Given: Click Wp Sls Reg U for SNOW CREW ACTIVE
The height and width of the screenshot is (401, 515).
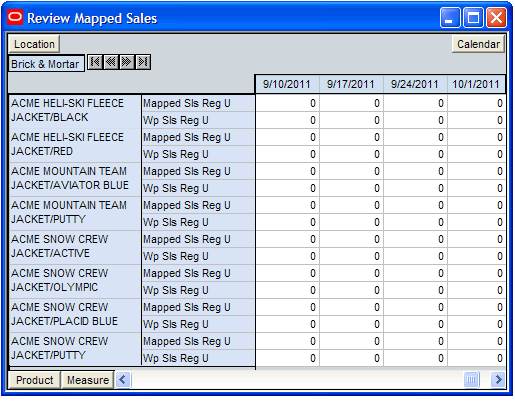Looking at the screenshot, I should pos(198,256).
